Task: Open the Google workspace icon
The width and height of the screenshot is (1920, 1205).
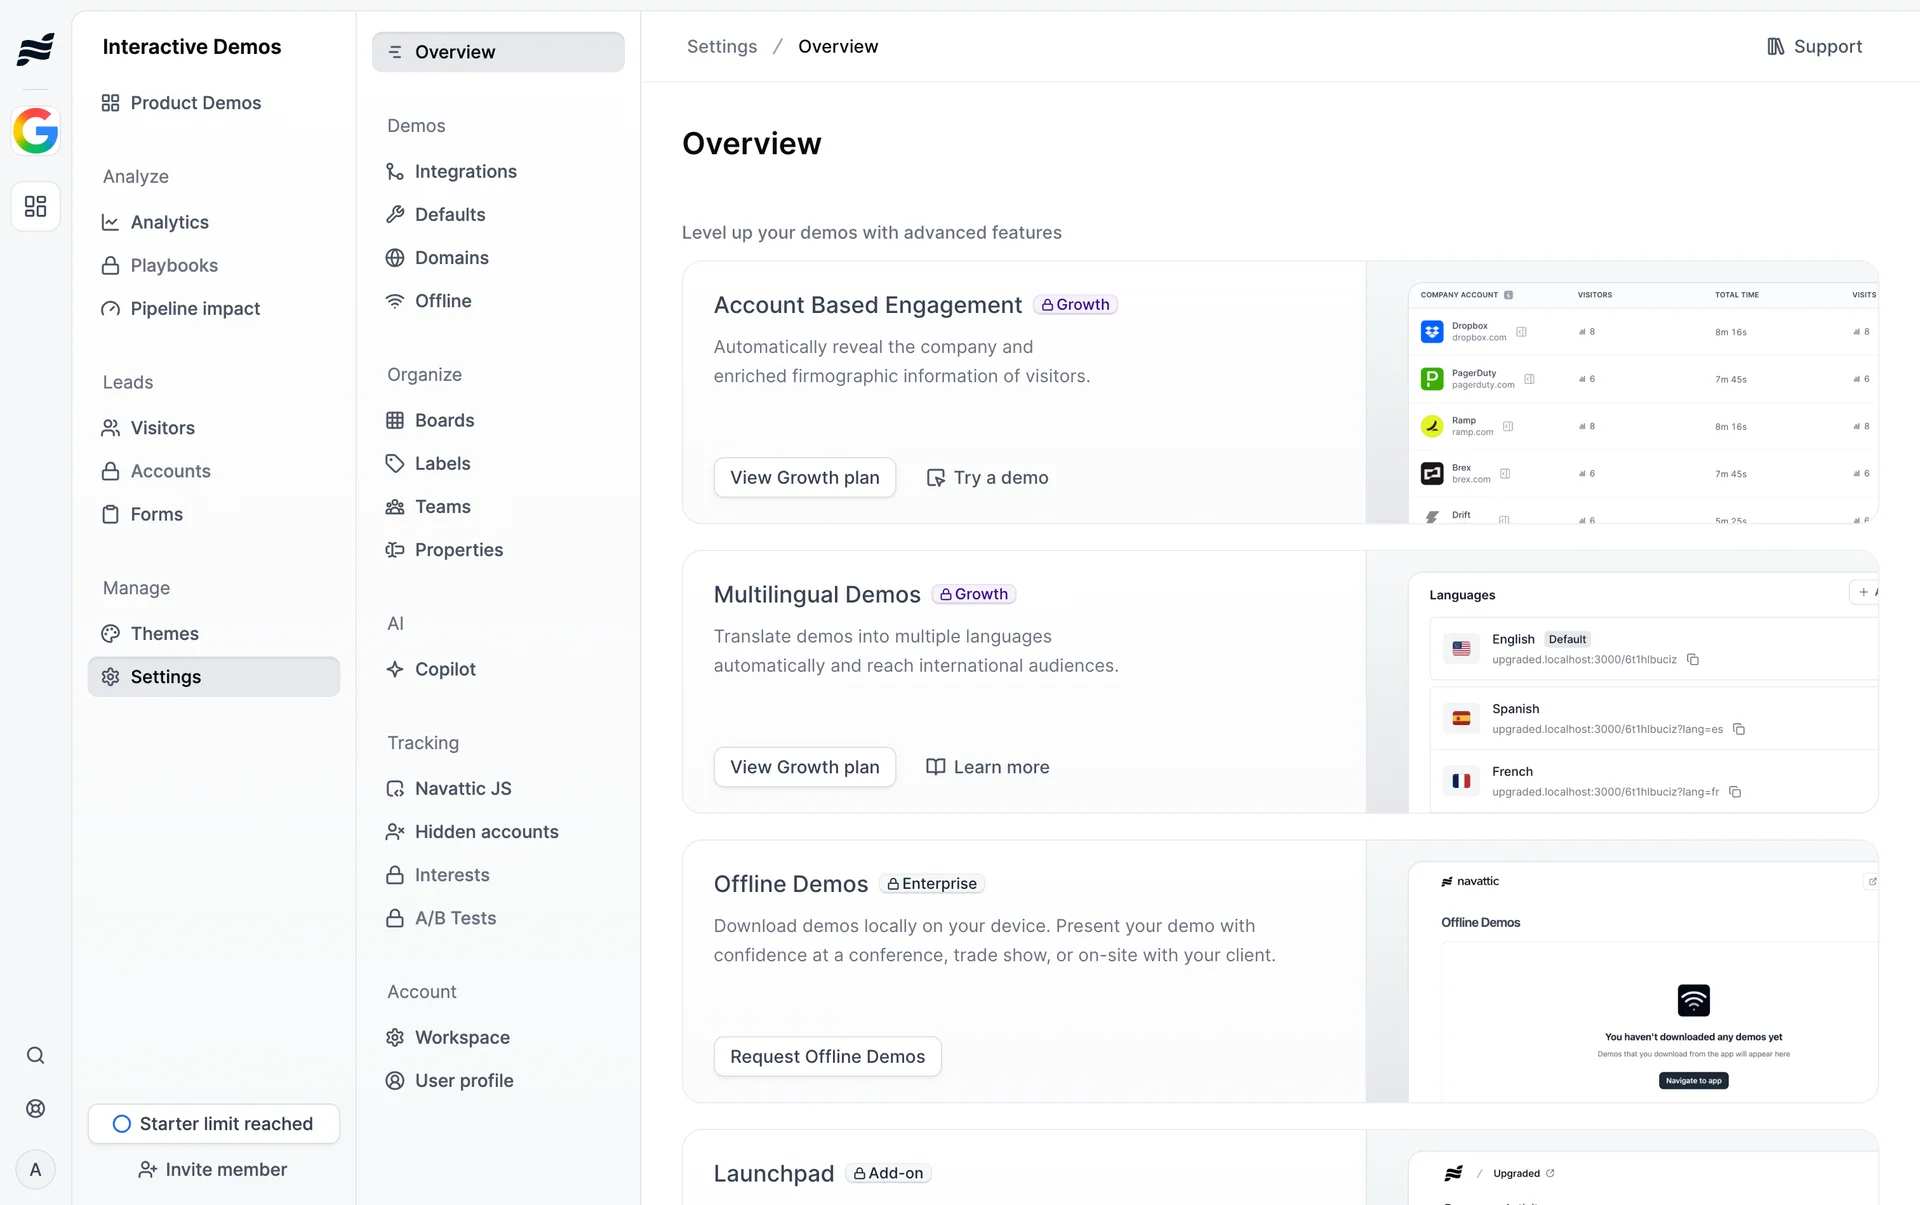Action: point(36,131)
